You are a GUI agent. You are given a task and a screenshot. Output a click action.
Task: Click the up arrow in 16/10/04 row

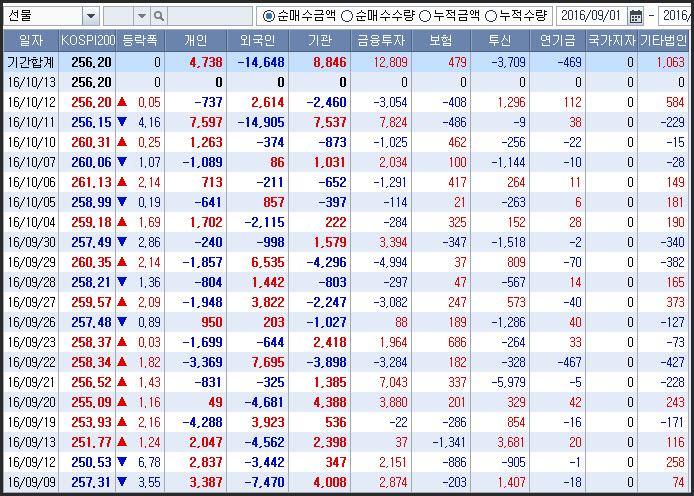tap(122, 222)
